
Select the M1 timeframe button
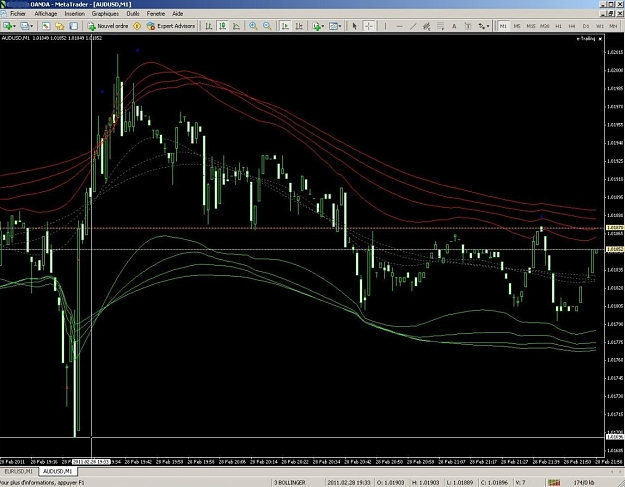point(503,26)
